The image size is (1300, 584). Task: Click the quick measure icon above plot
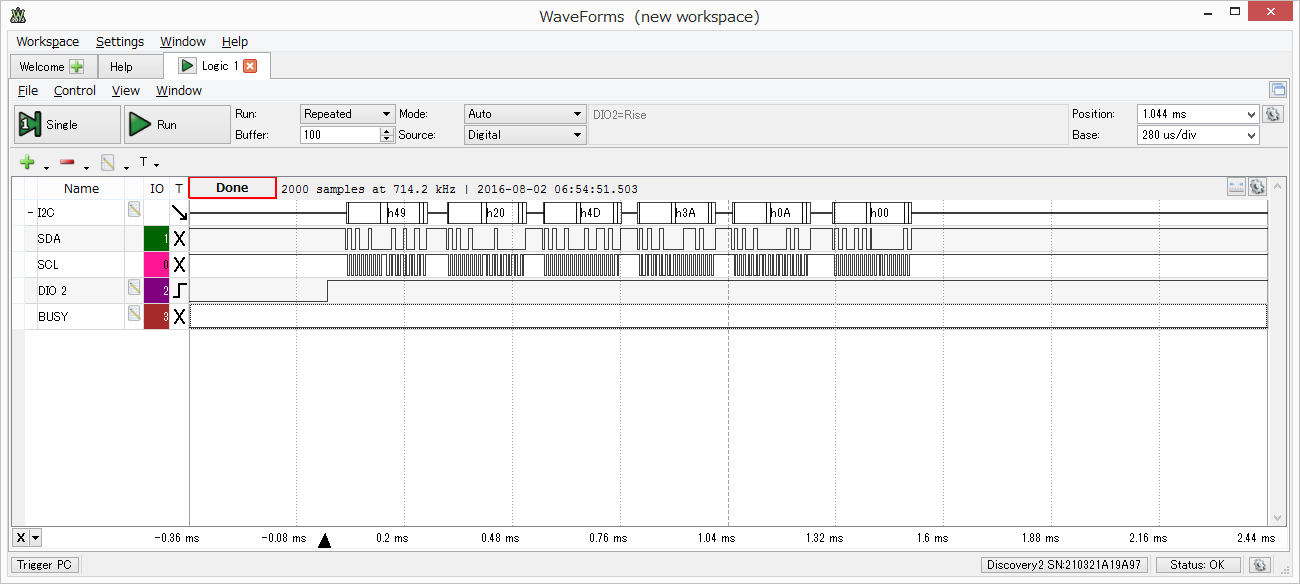coord(1236,187)
